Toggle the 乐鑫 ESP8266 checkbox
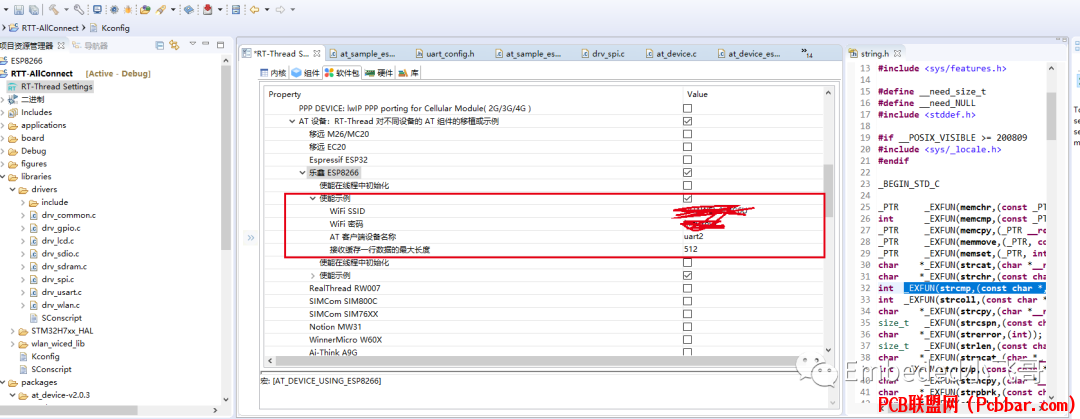Image resolution: width=1080 pixels, height=419 pixels. [687, 172]
